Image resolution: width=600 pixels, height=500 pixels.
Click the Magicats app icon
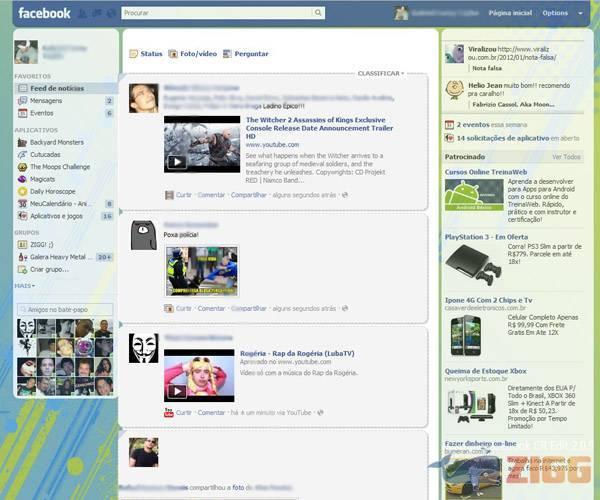coord(22,179)
